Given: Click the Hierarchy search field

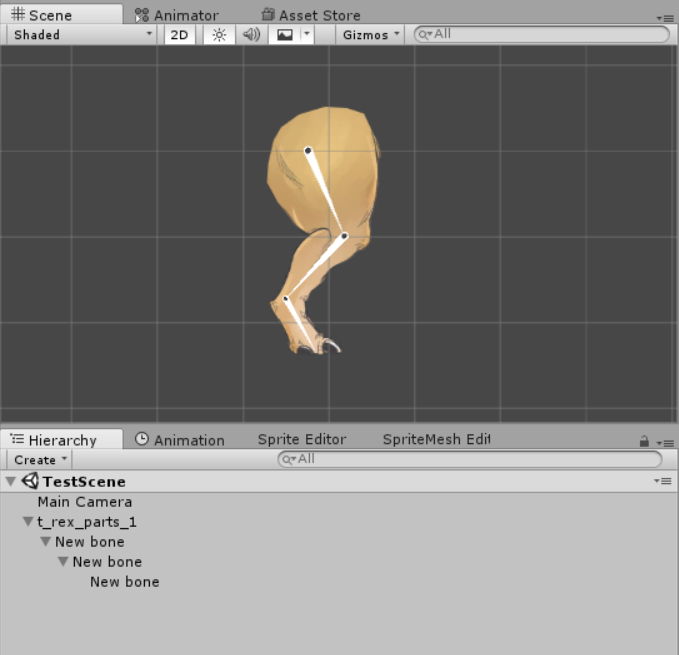Looking at the screenshot, I should (x=469, y=459).
